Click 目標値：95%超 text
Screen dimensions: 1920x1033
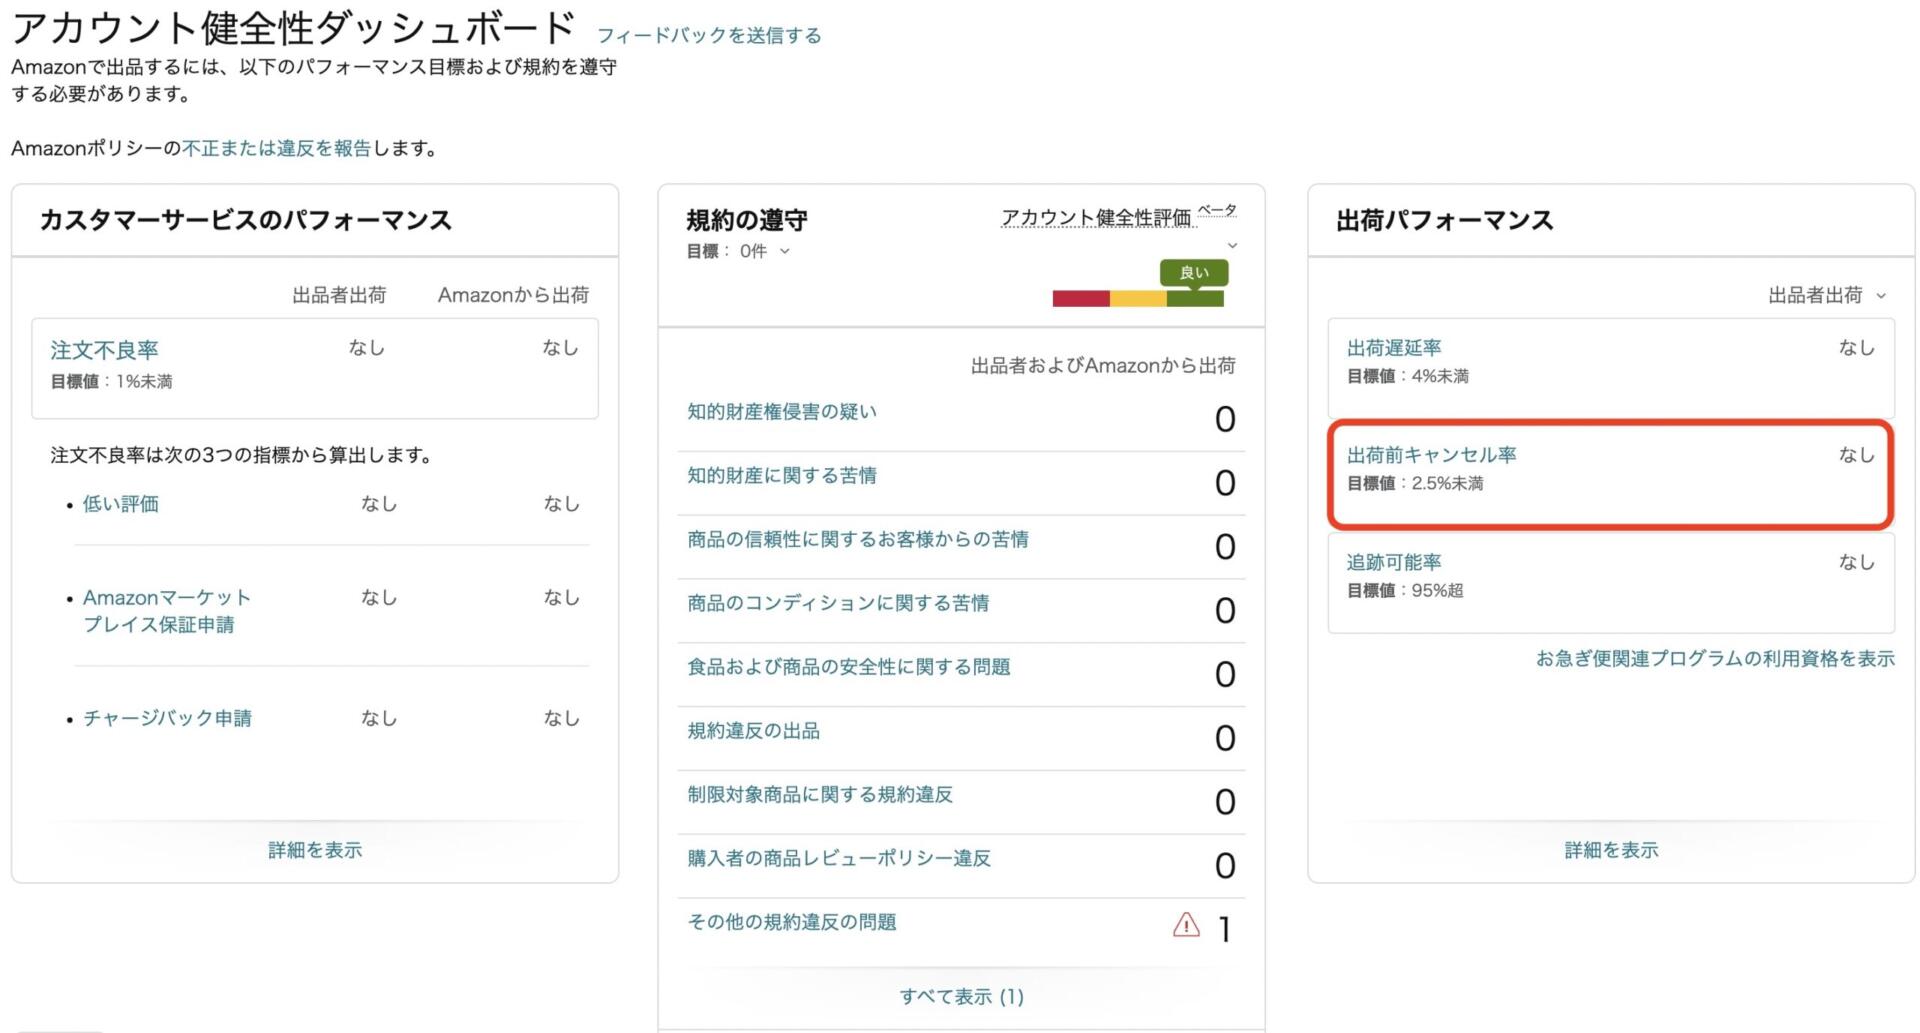1405,590
